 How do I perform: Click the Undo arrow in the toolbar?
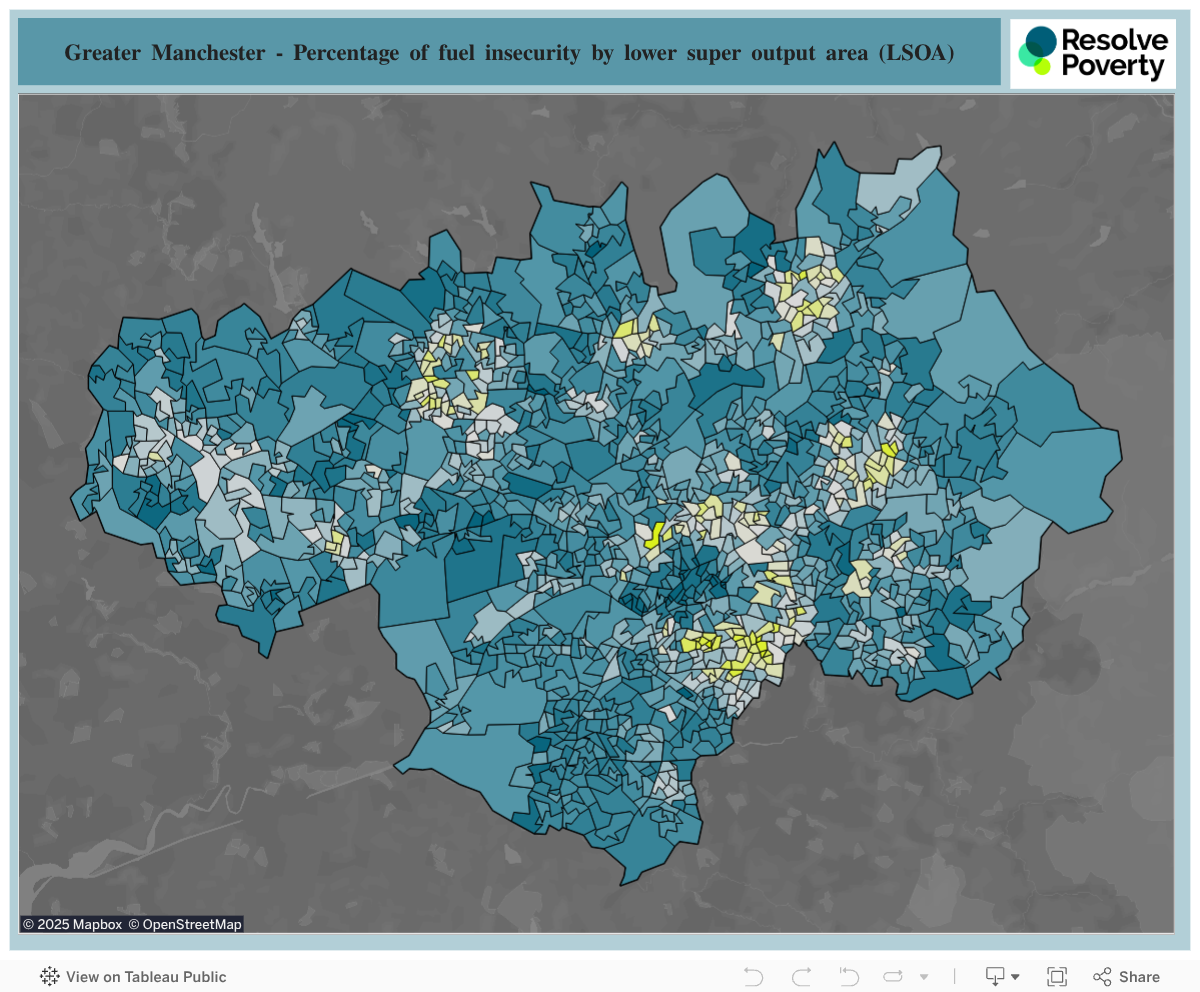[x=753, y=977]
